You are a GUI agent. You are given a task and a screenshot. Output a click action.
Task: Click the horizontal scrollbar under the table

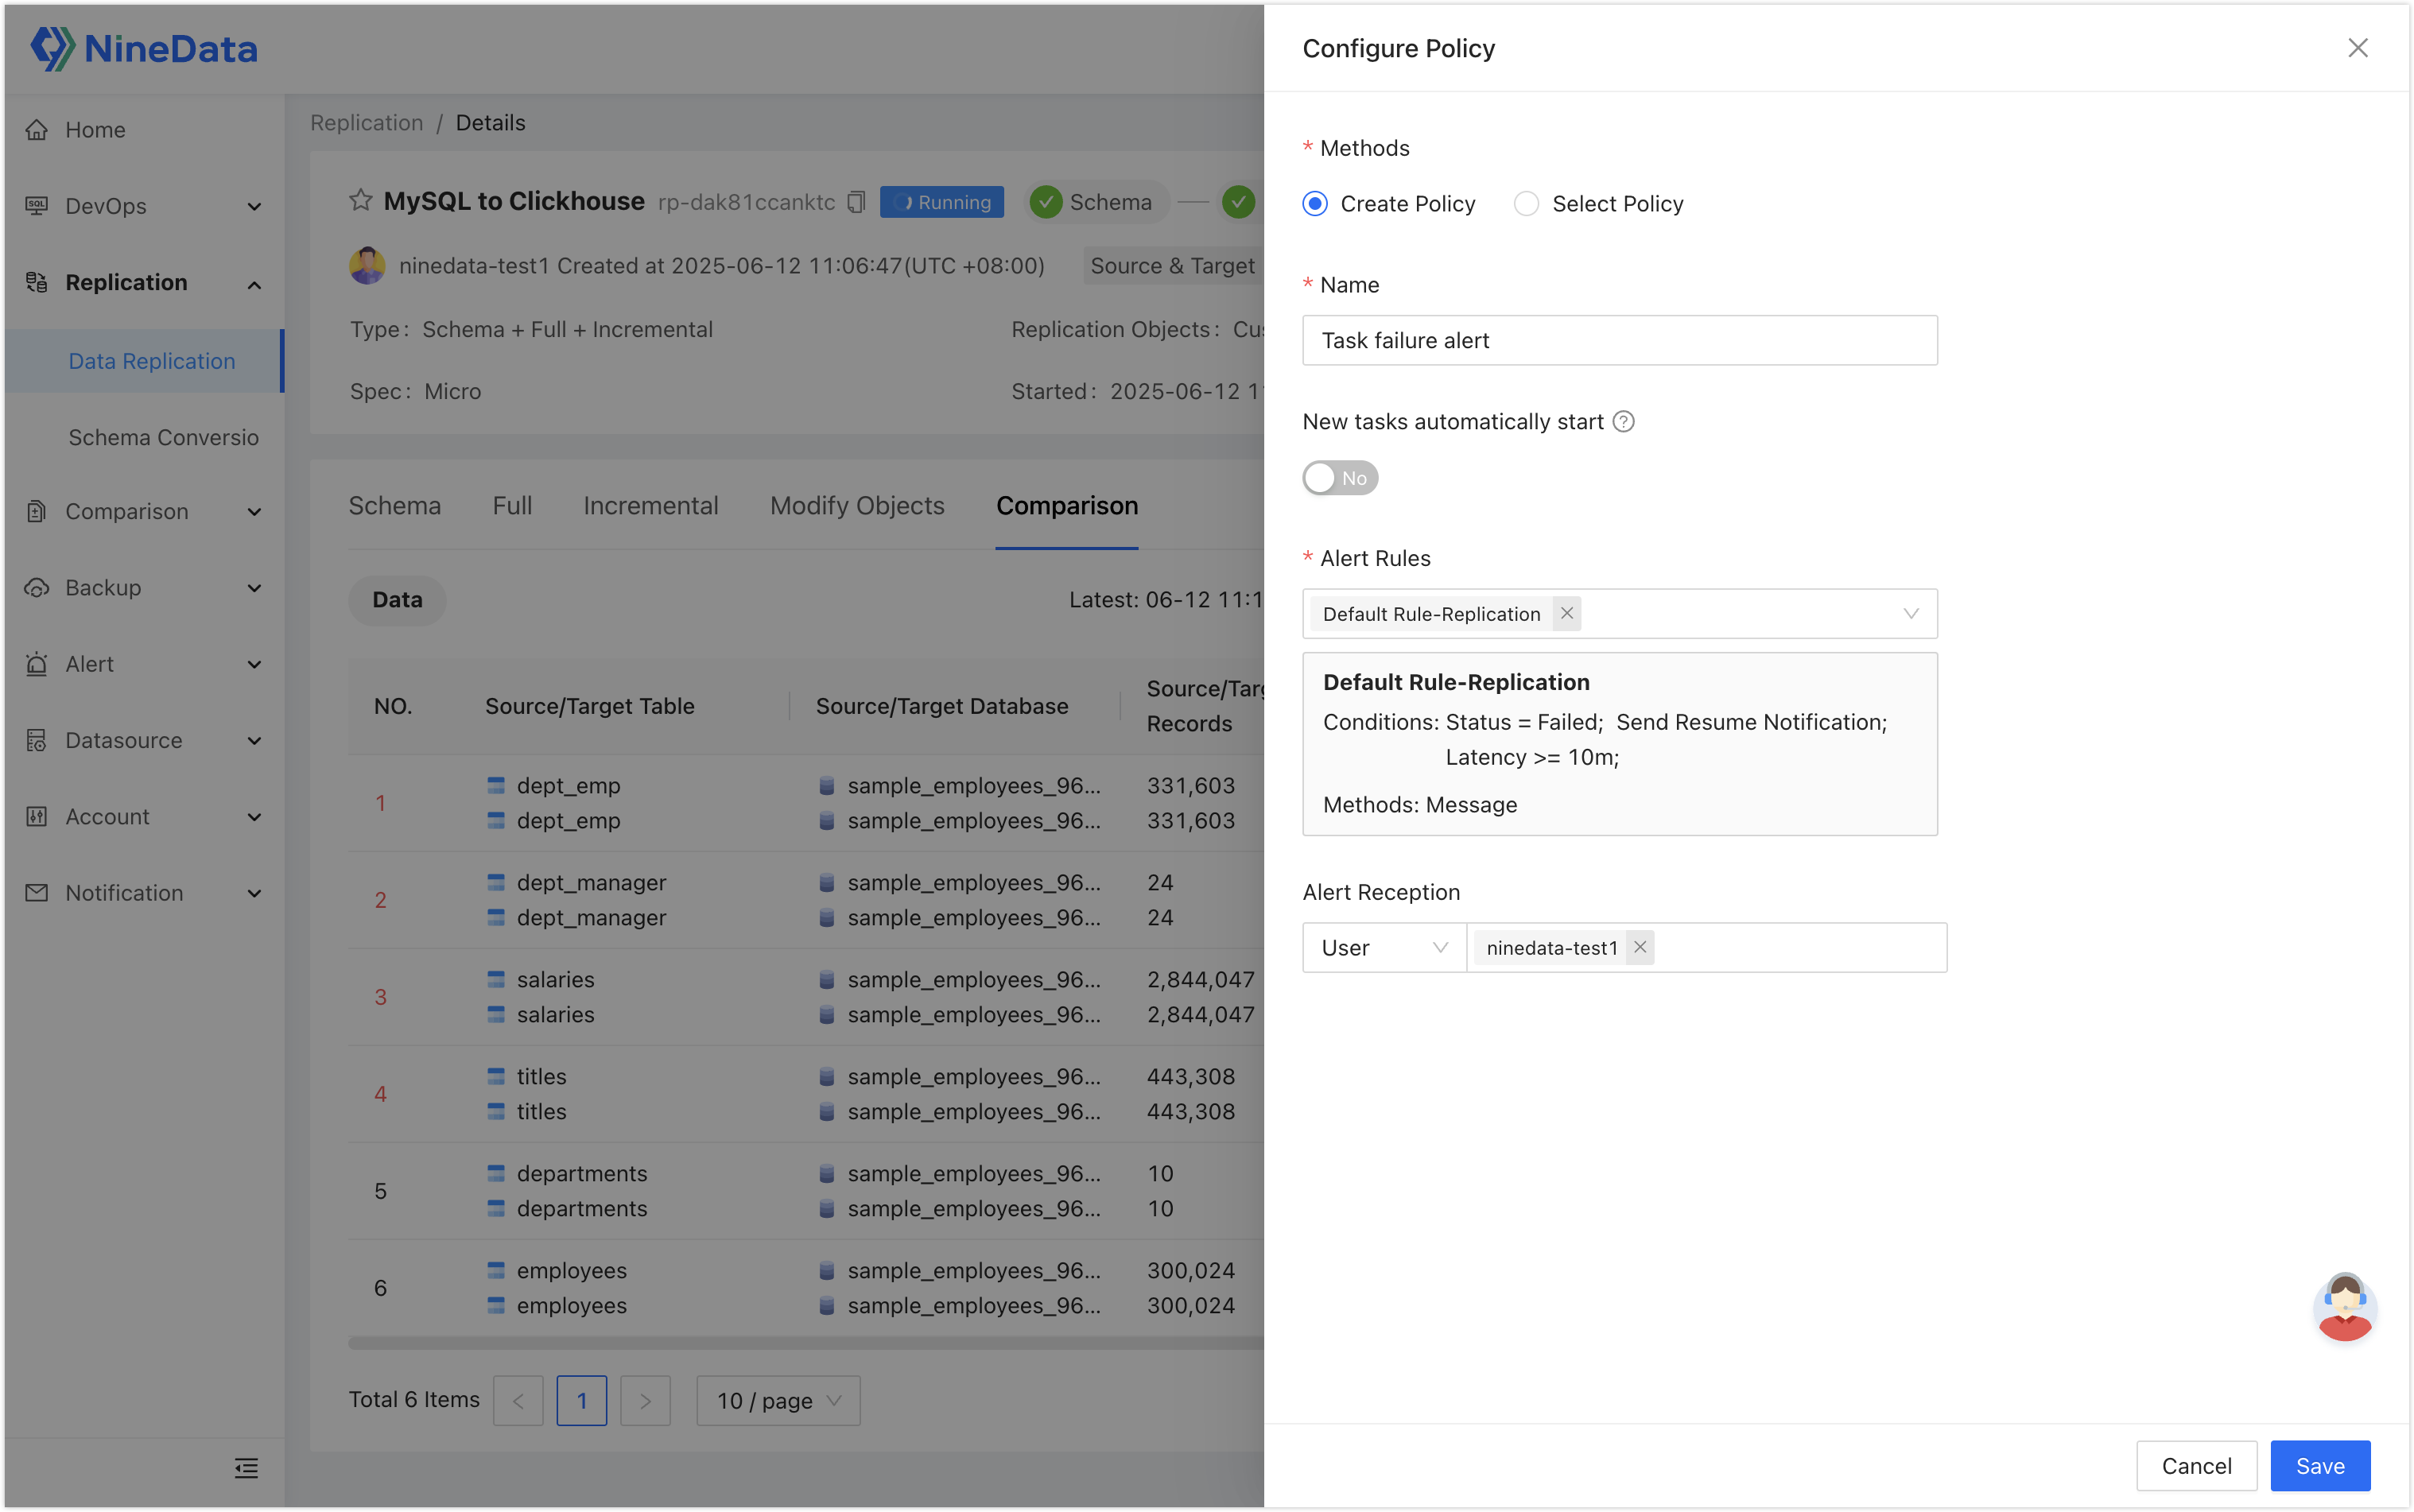tap(806, 1343)
